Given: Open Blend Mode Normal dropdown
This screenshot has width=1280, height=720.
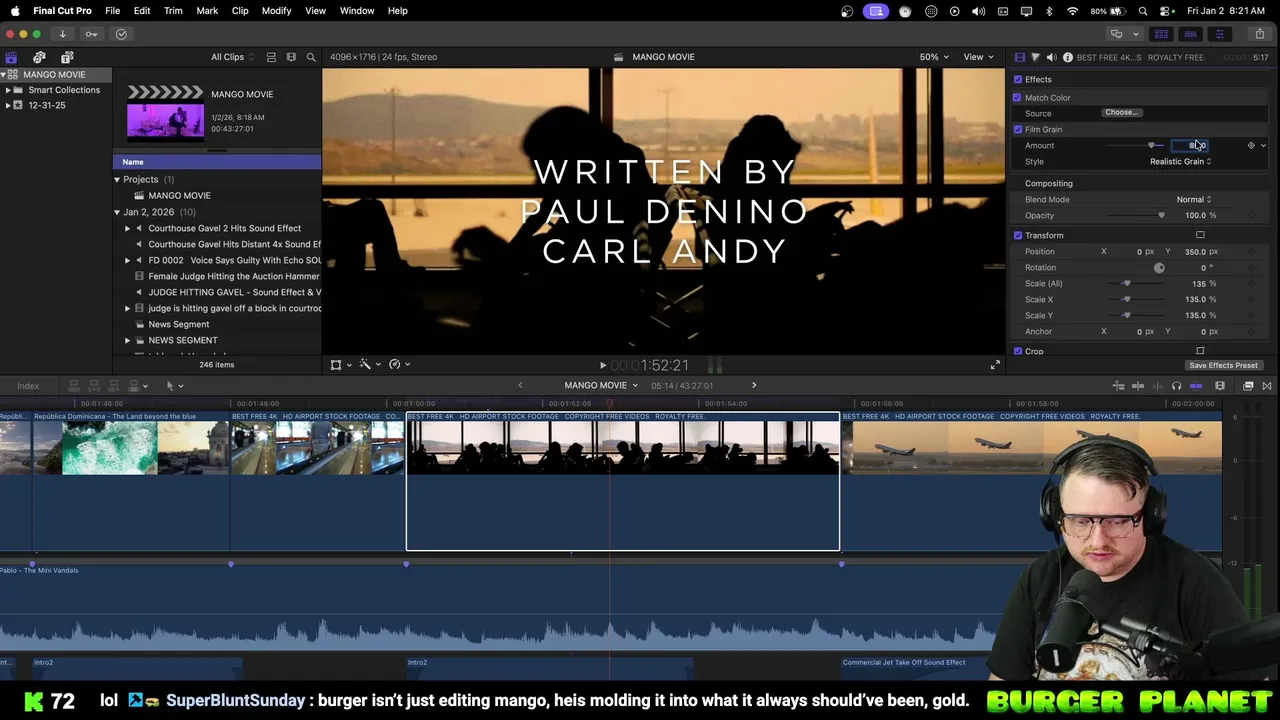Looking at the screenshot, I should coord(1193,199).
